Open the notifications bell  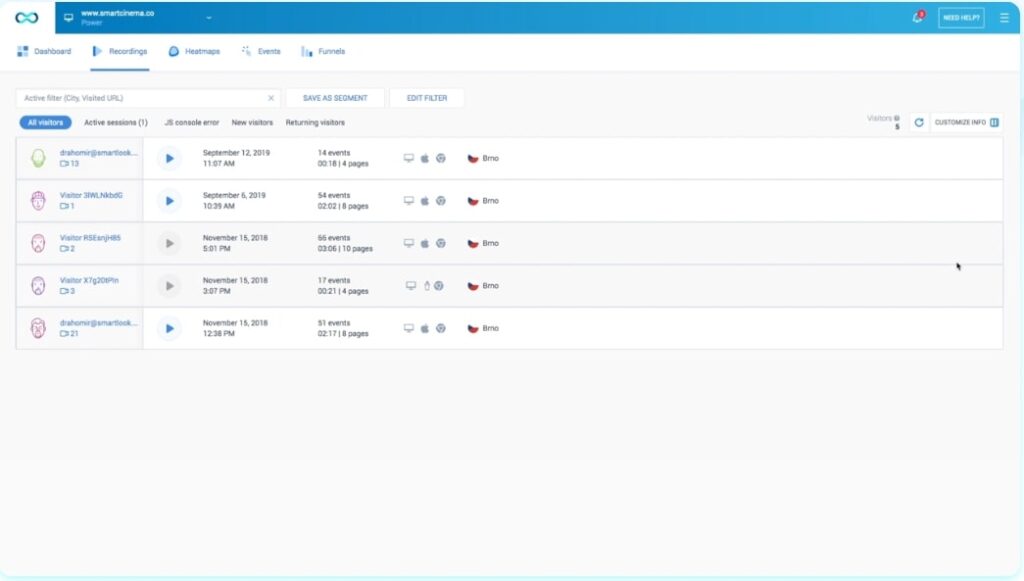pyautogui.click(x=917, y=18)
